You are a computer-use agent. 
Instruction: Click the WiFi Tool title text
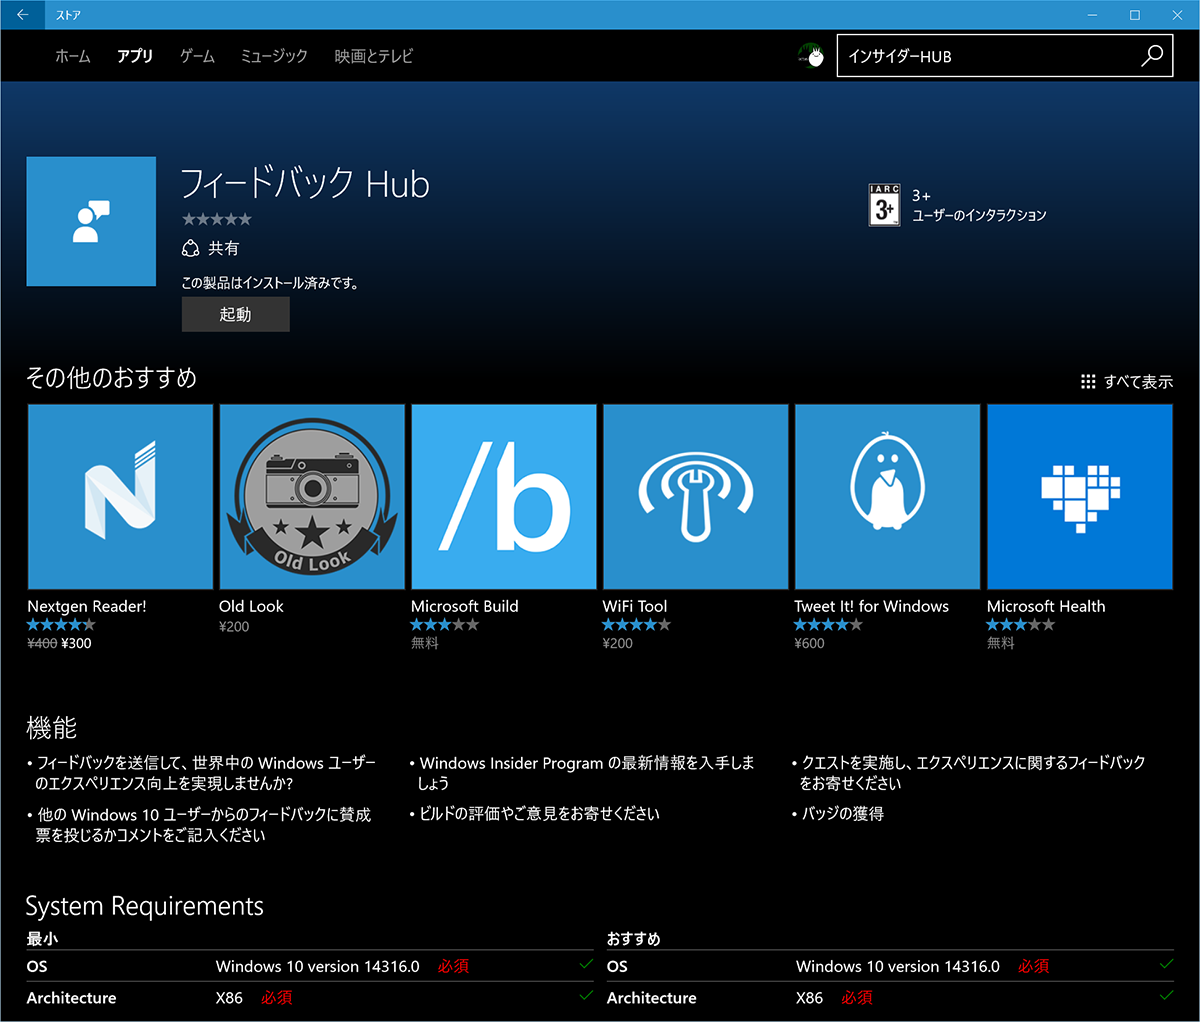(x=635, y=606)
